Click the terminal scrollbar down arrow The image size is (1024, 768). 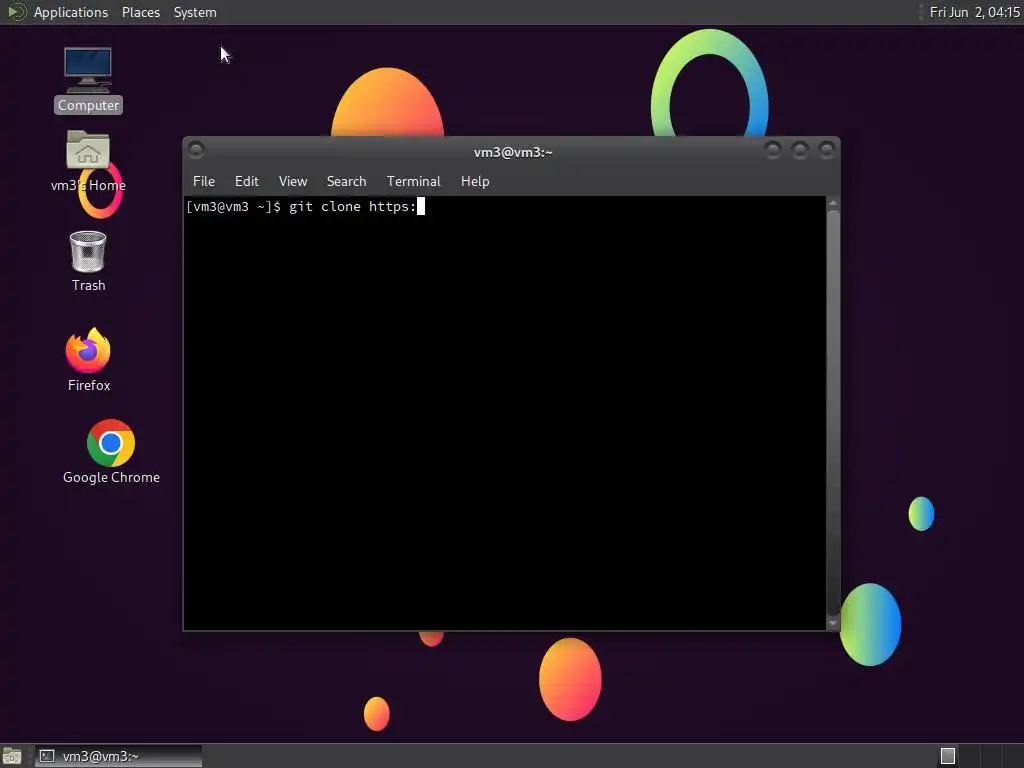833,623
